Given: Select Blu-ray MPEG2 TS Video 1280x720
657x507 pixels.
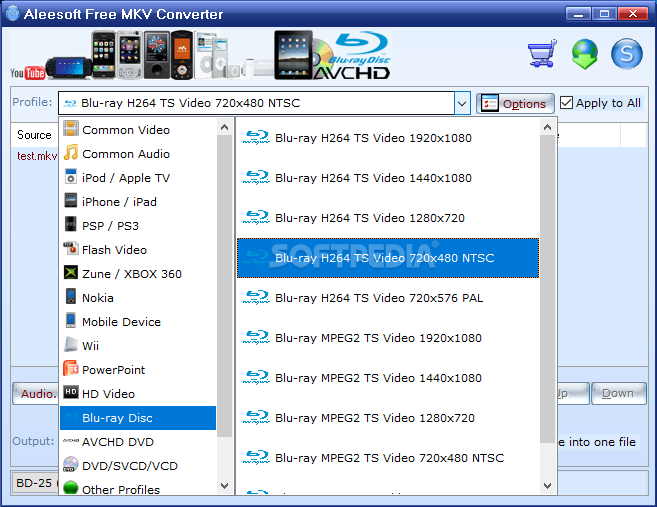Looking at the screenshot, I should click(x=388, y=418).
